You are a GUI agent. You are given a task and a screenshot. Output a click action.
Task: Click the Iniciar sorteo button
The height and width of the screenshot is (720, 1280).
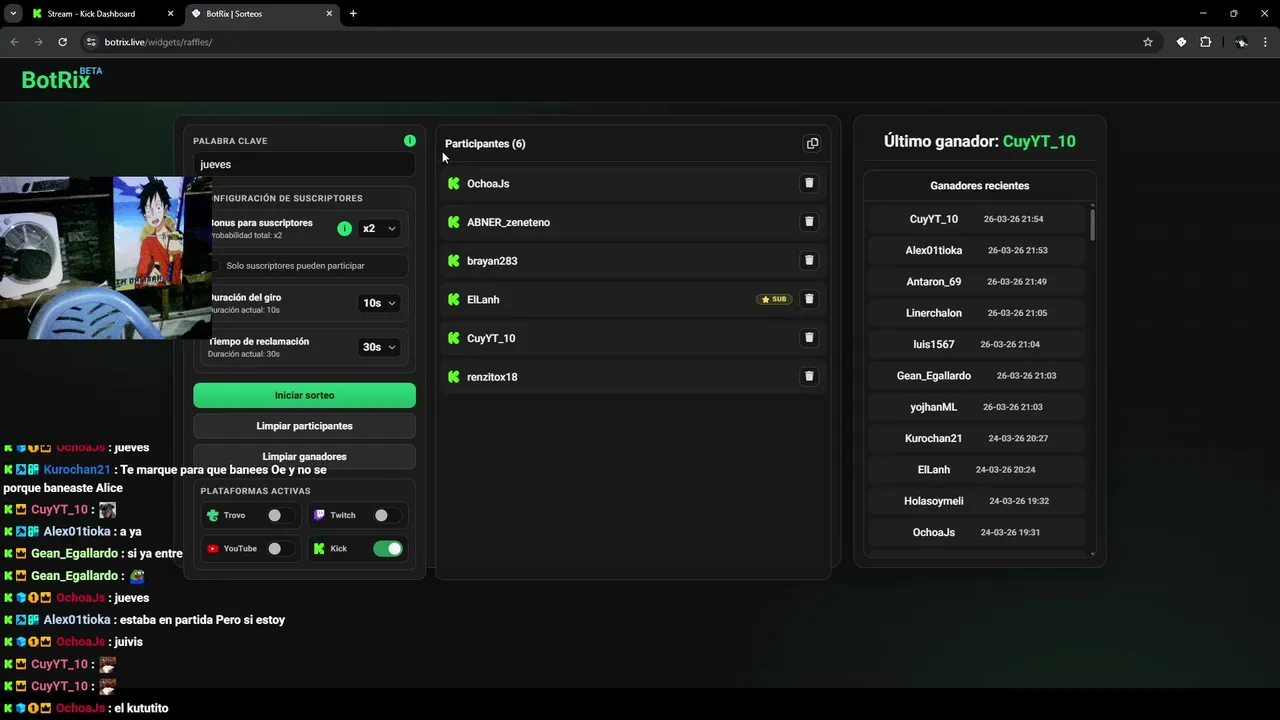(304, 395)
